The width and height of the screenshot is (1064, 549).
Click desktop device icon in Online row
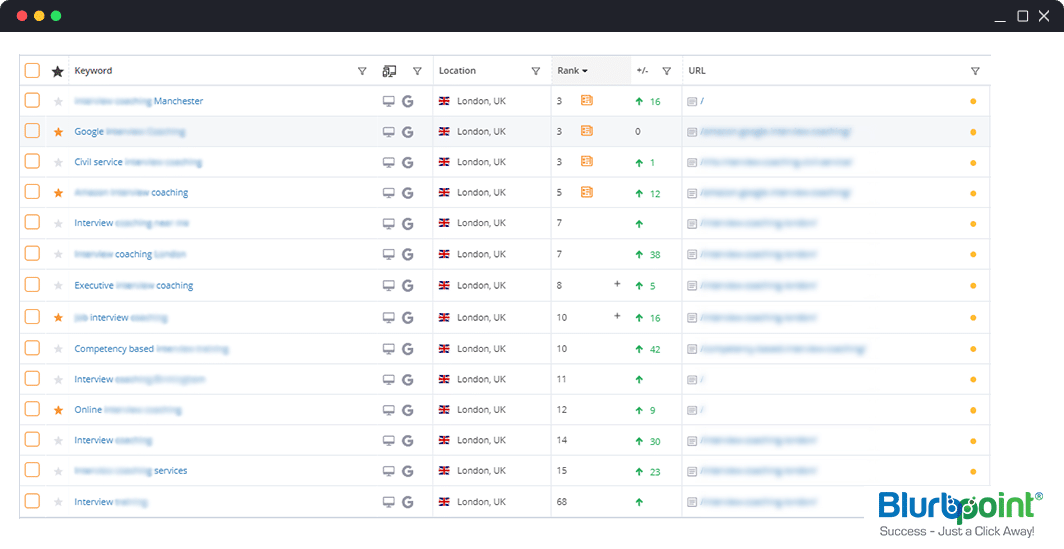tap(389, 410)
